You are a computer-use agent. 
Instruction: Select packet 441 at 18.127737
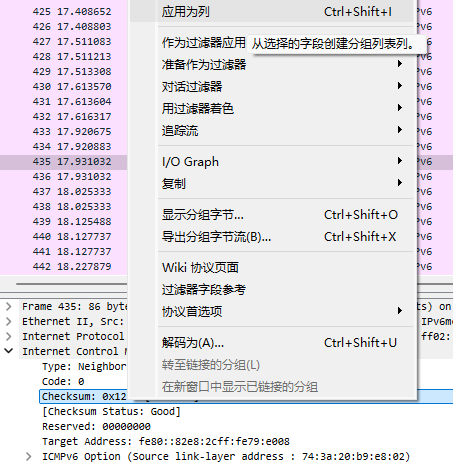click(63, 252)
